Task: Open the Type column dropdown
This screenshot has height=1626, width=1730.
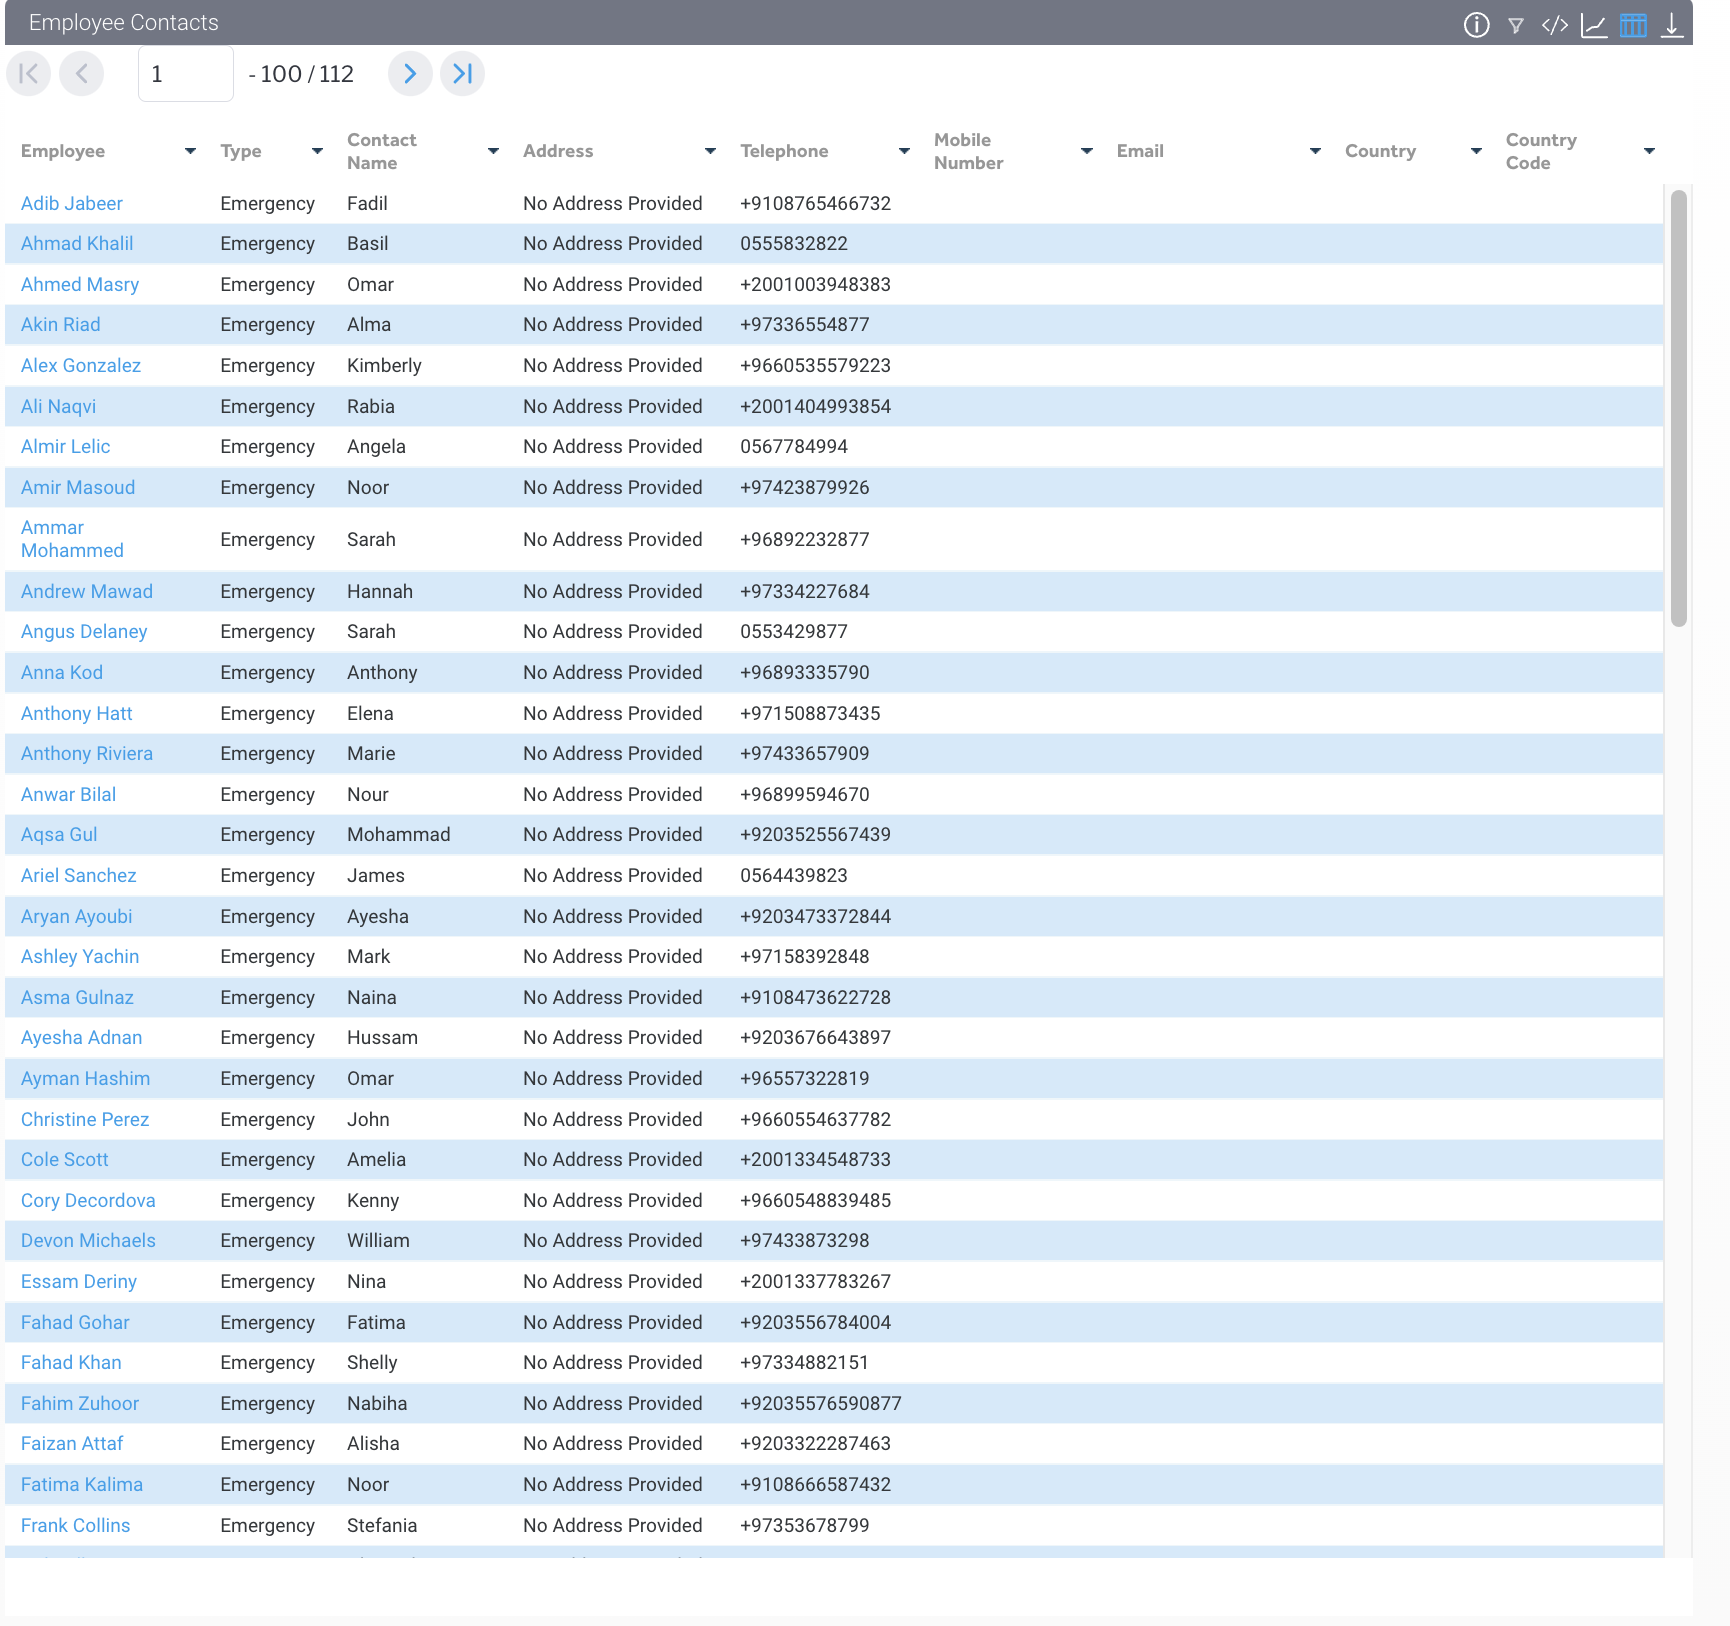Action: 316,151
